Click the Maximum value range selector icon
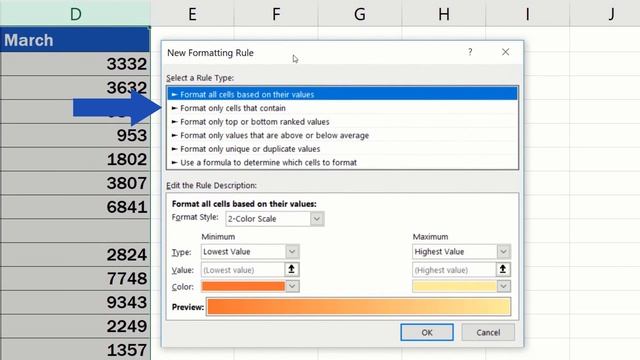Screen dimensions: 640x360 click(503, 269)
